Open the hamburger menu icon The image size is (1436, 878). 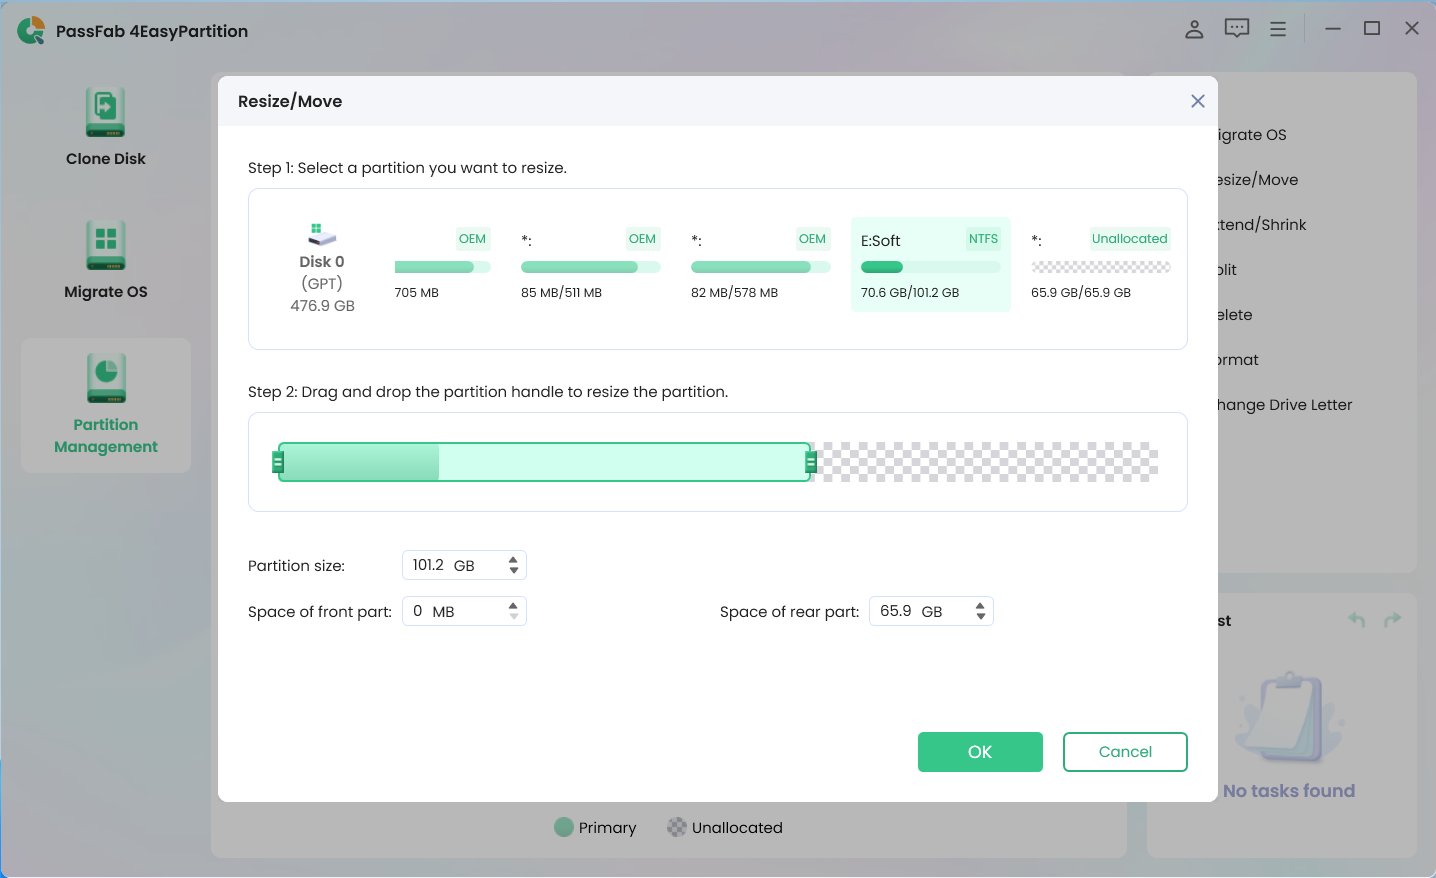click(x=1277, y=29)
